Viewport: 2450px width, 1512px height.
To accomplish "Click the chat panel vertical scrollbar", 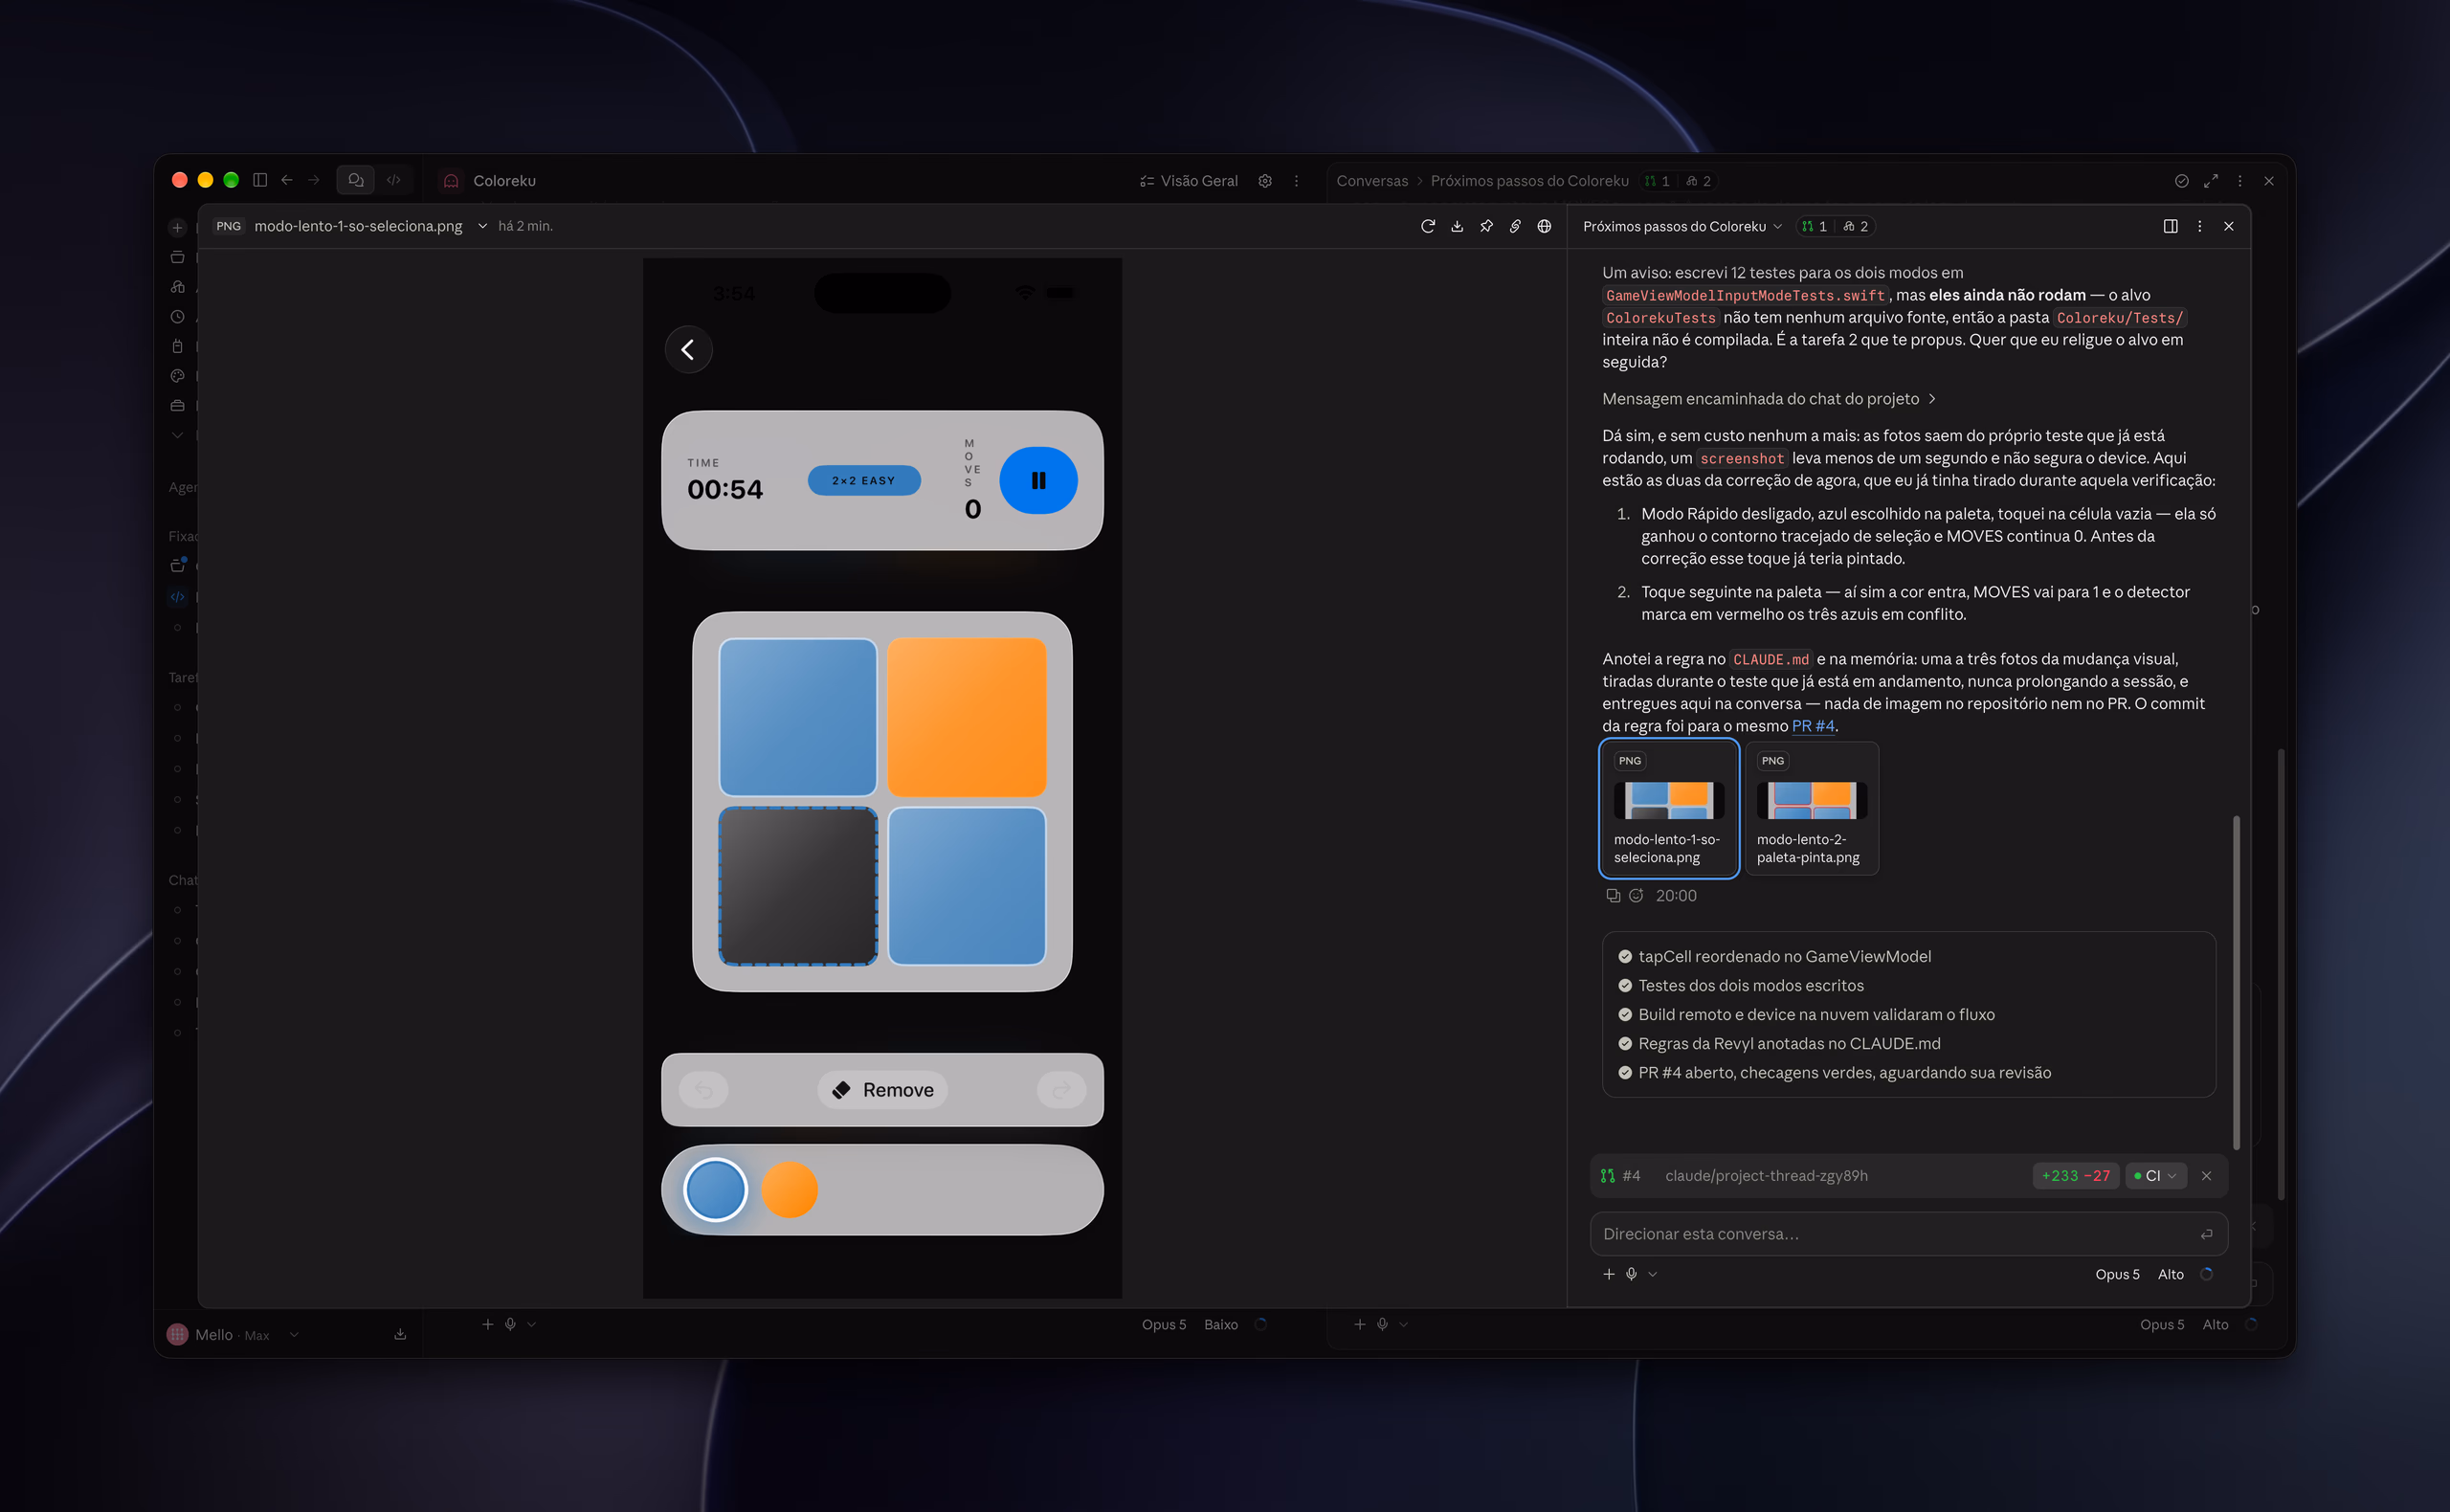I will pos(2236,984).
